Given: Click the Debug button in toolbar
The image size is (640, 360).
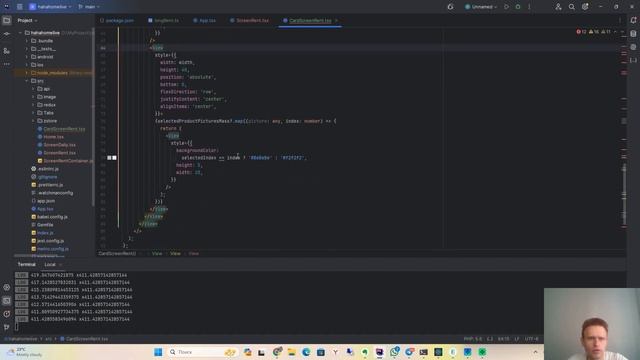Looking at the screenshot, I should tap(518, 7).
